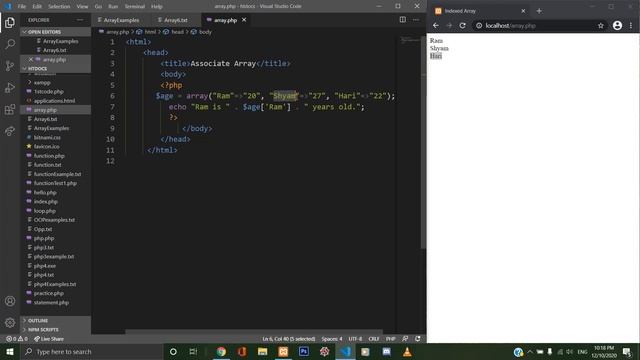
Task: Open the Help menu
Action: point(157,6)
